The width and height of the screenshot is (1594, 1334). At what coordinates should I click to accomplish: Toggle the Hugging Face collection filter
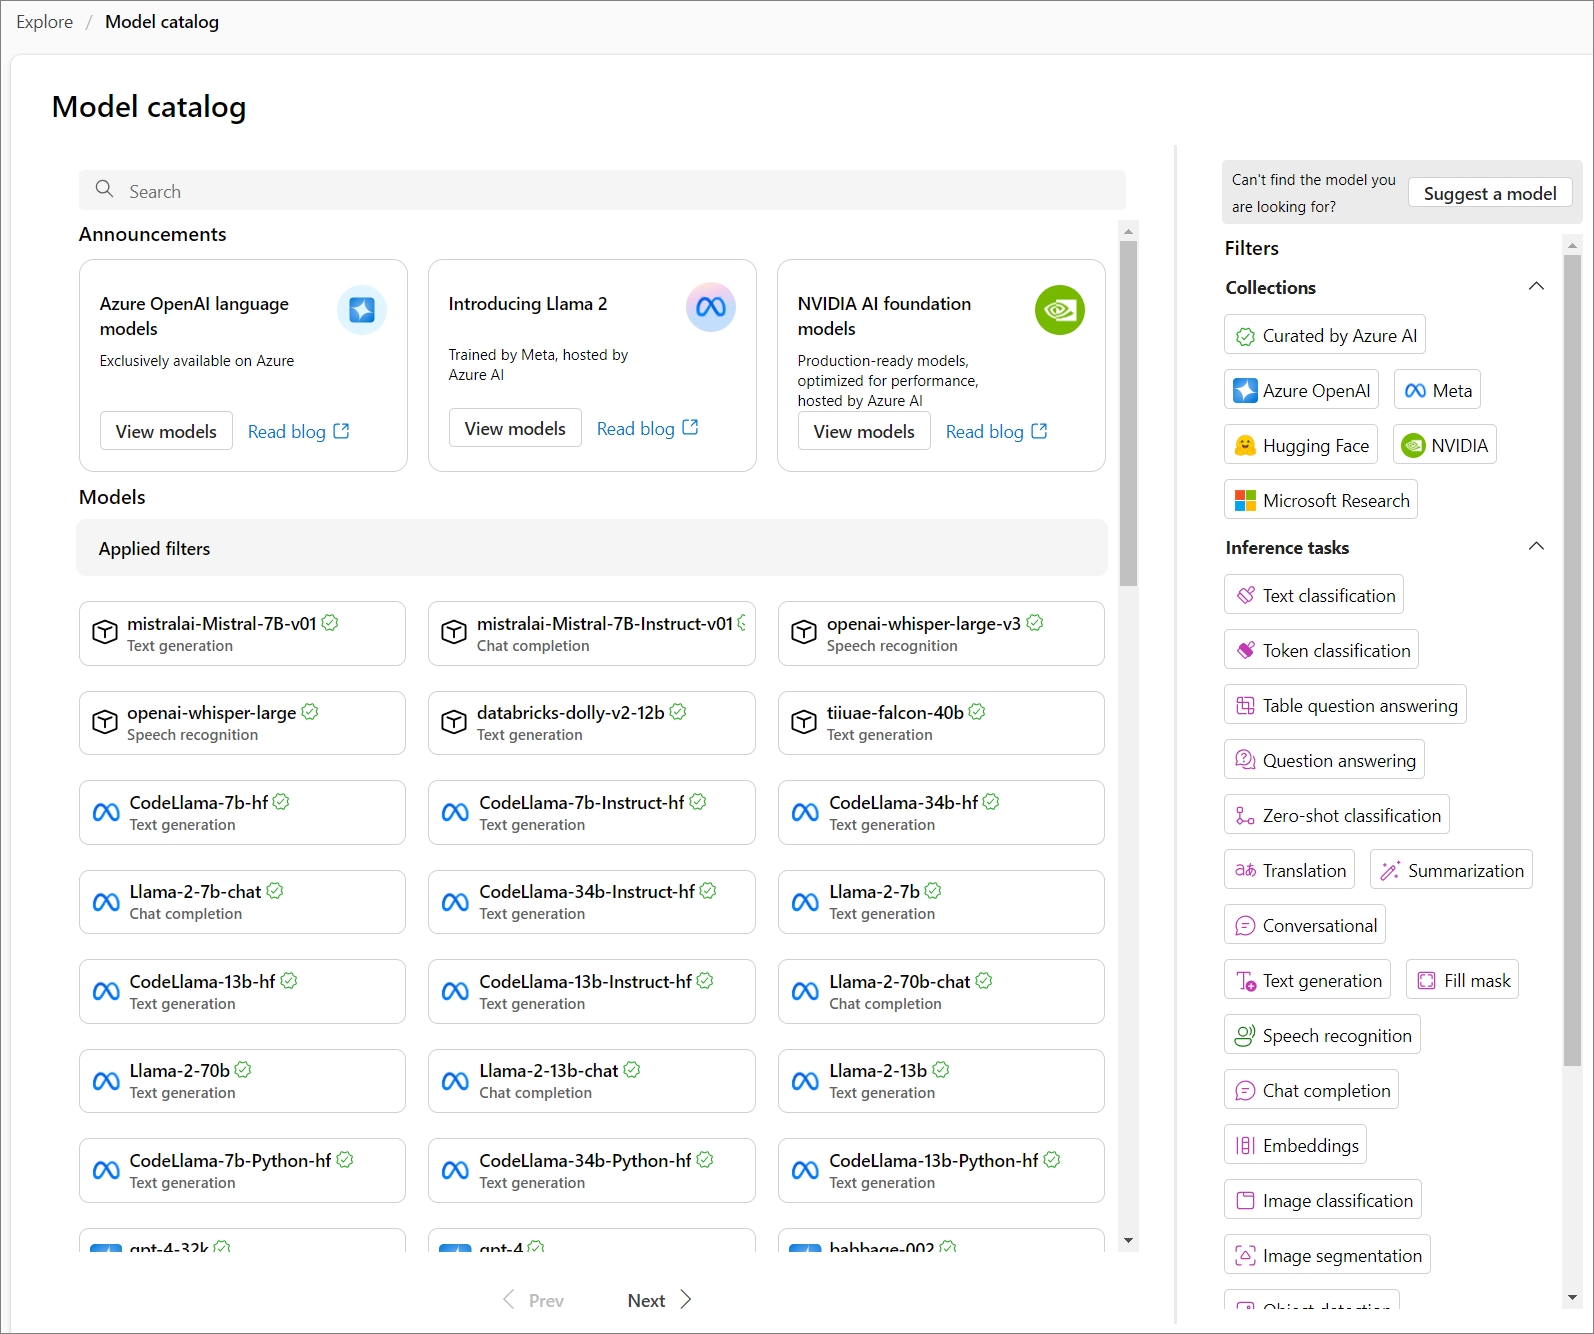pos(1301,445)
